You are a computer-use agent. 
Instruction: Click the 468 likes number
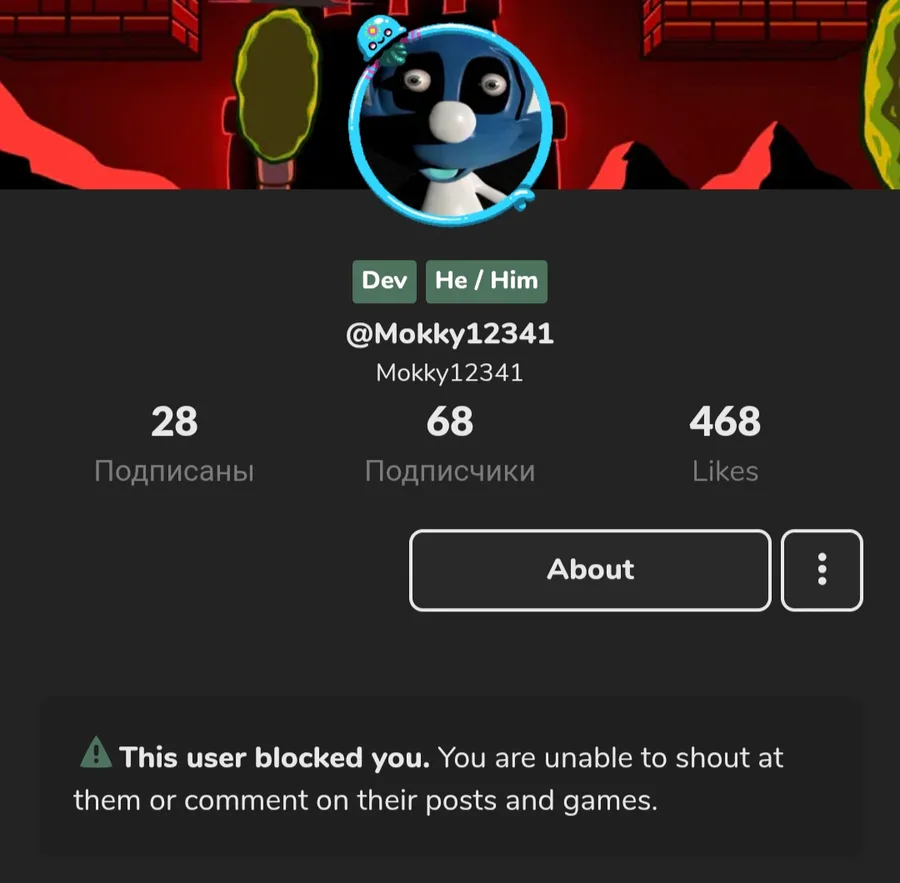725,421
